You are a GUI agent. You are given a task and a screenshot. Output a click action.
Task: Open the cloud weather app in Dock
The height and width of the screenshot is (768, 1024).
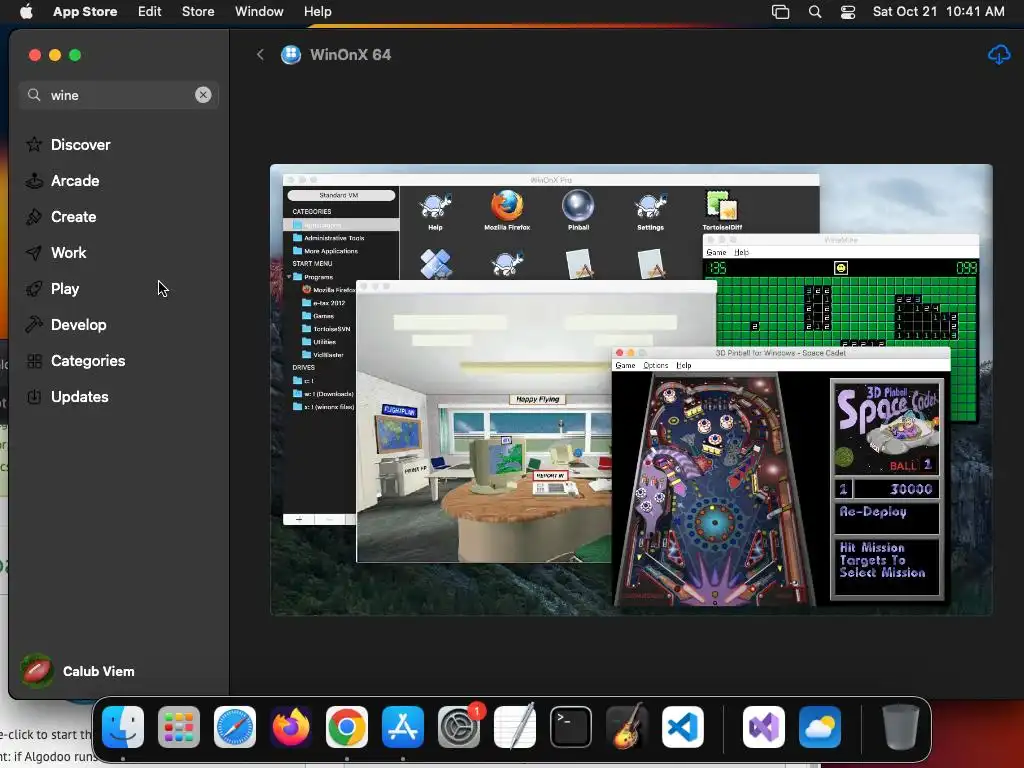[x=820, y=727]
